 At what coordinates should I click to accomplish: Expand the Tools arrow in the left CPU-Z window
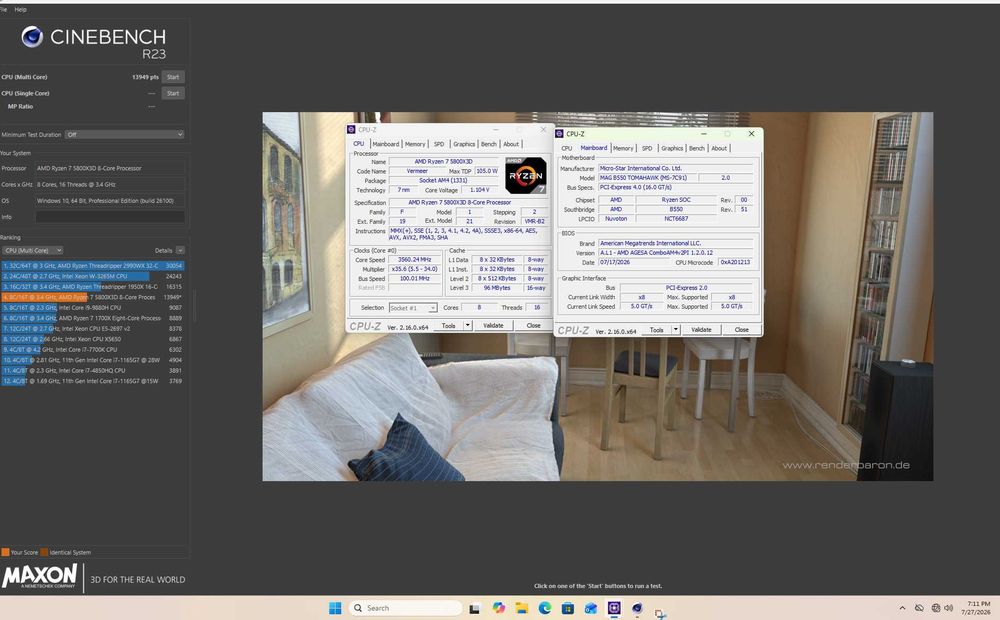click(x=467, y=325)
